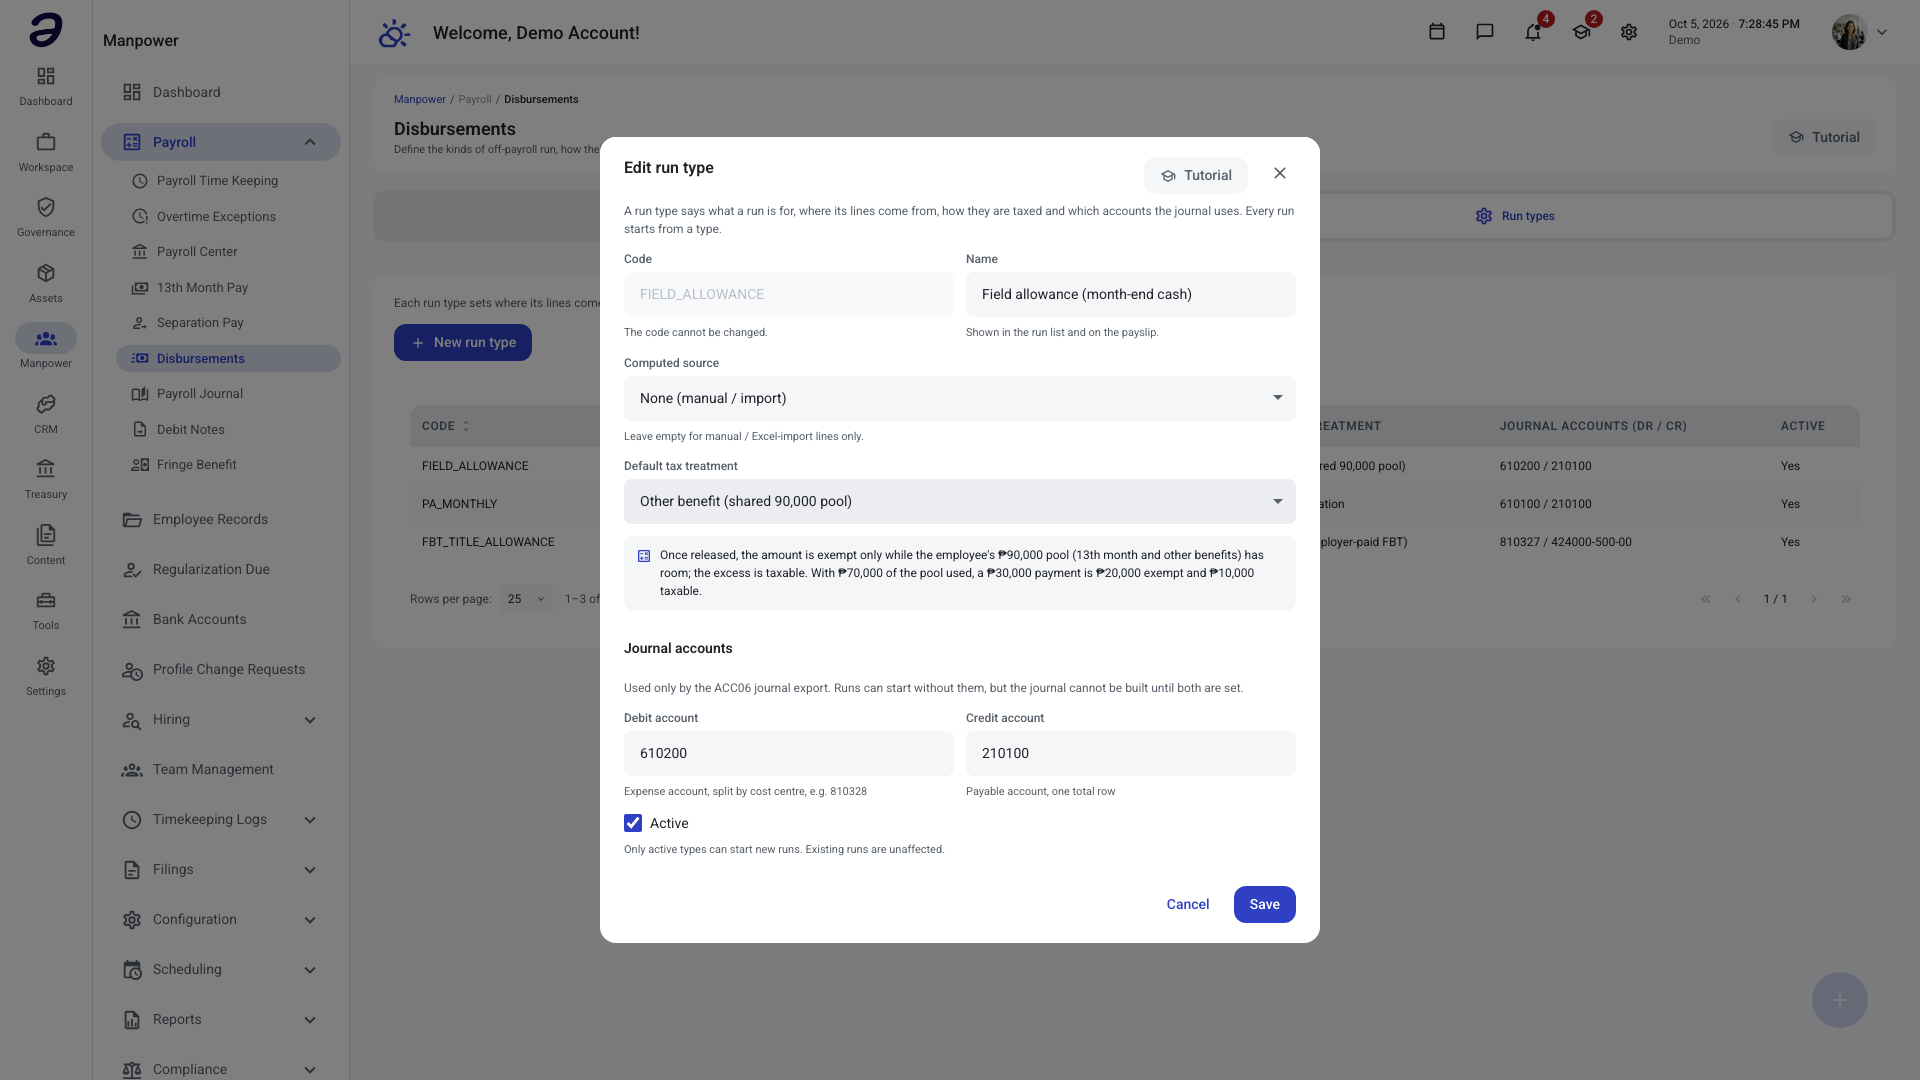Open Payroll Journal menu item
The width and height of the screenshot is (1920, 1080).
[x=228, y=394]
